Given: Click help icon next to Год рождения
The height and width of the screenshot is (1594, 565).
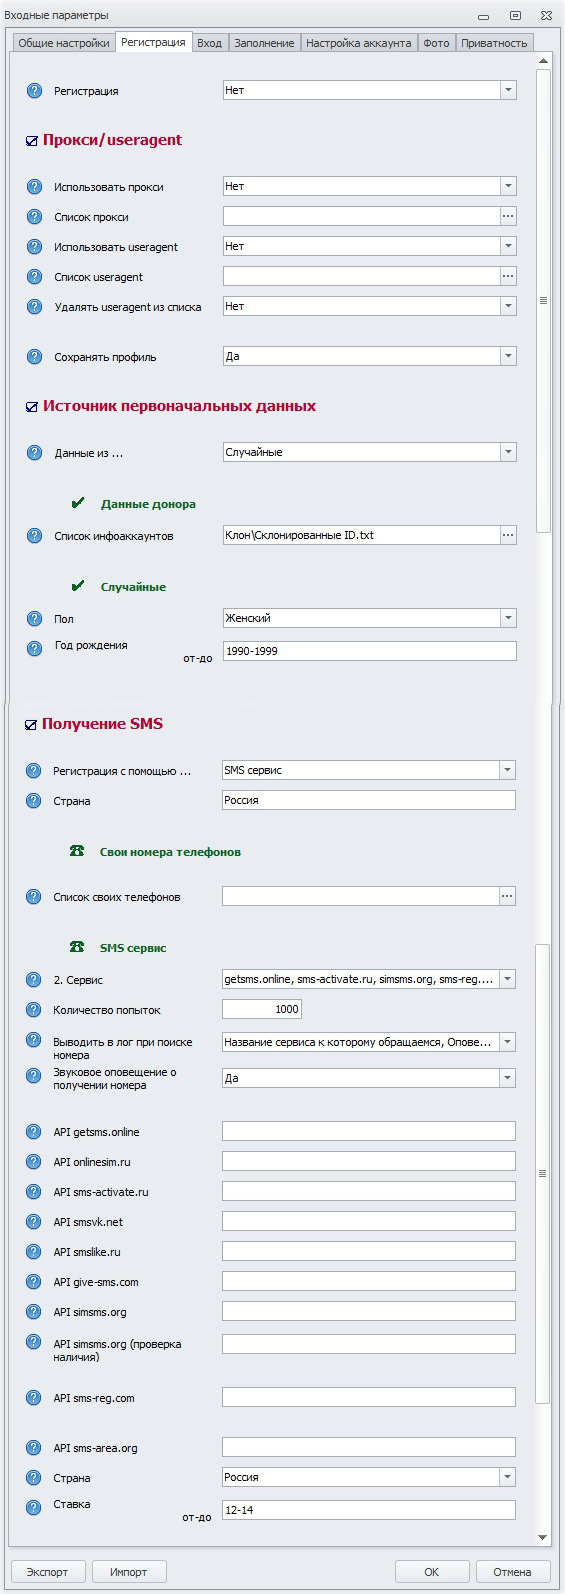Looking at the screenshot, I should pyautogui.click(x=34, y=649).
